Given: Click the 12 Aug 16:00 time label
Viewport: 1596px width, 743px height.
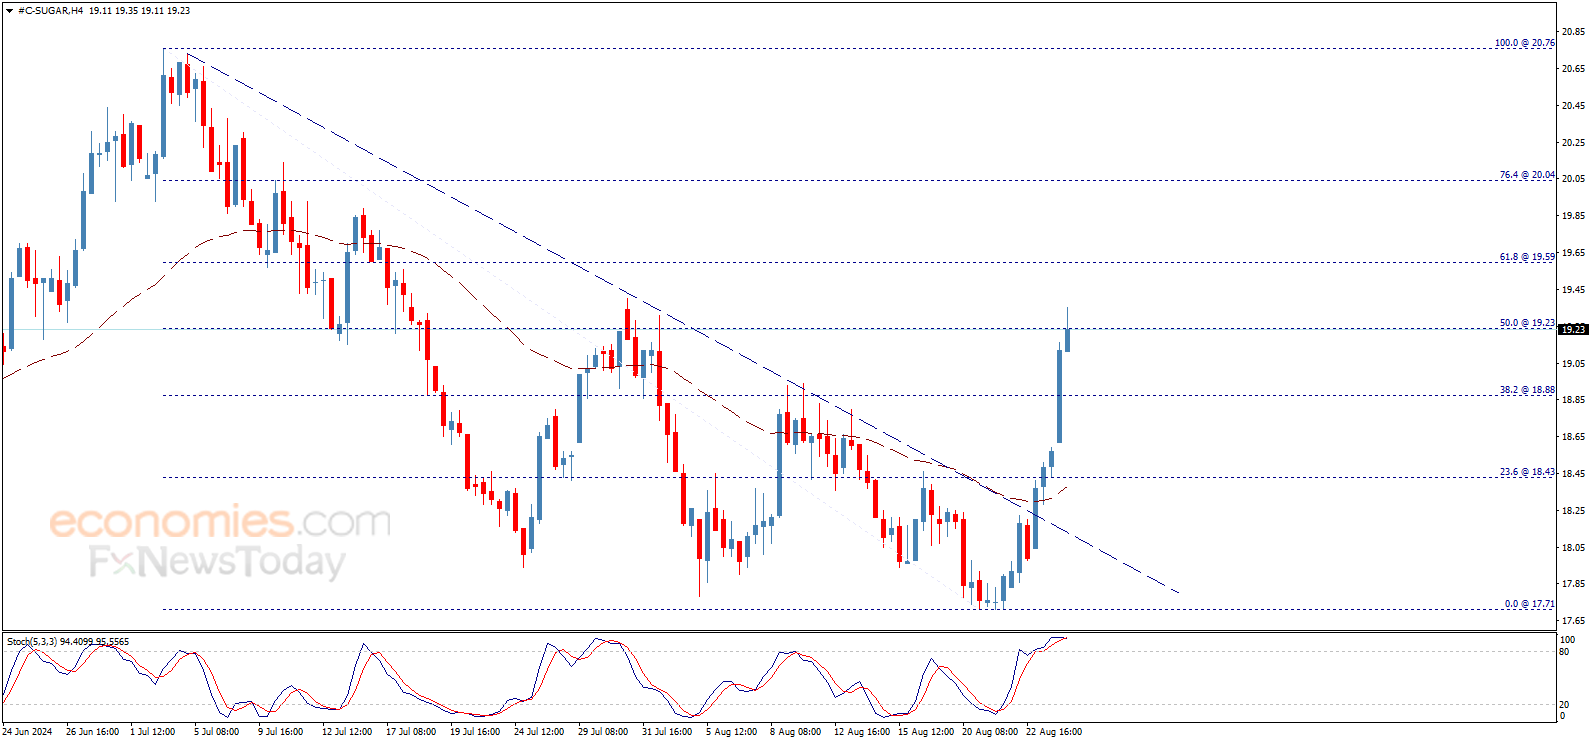Looking at the screenshot, I should [862, 732].
